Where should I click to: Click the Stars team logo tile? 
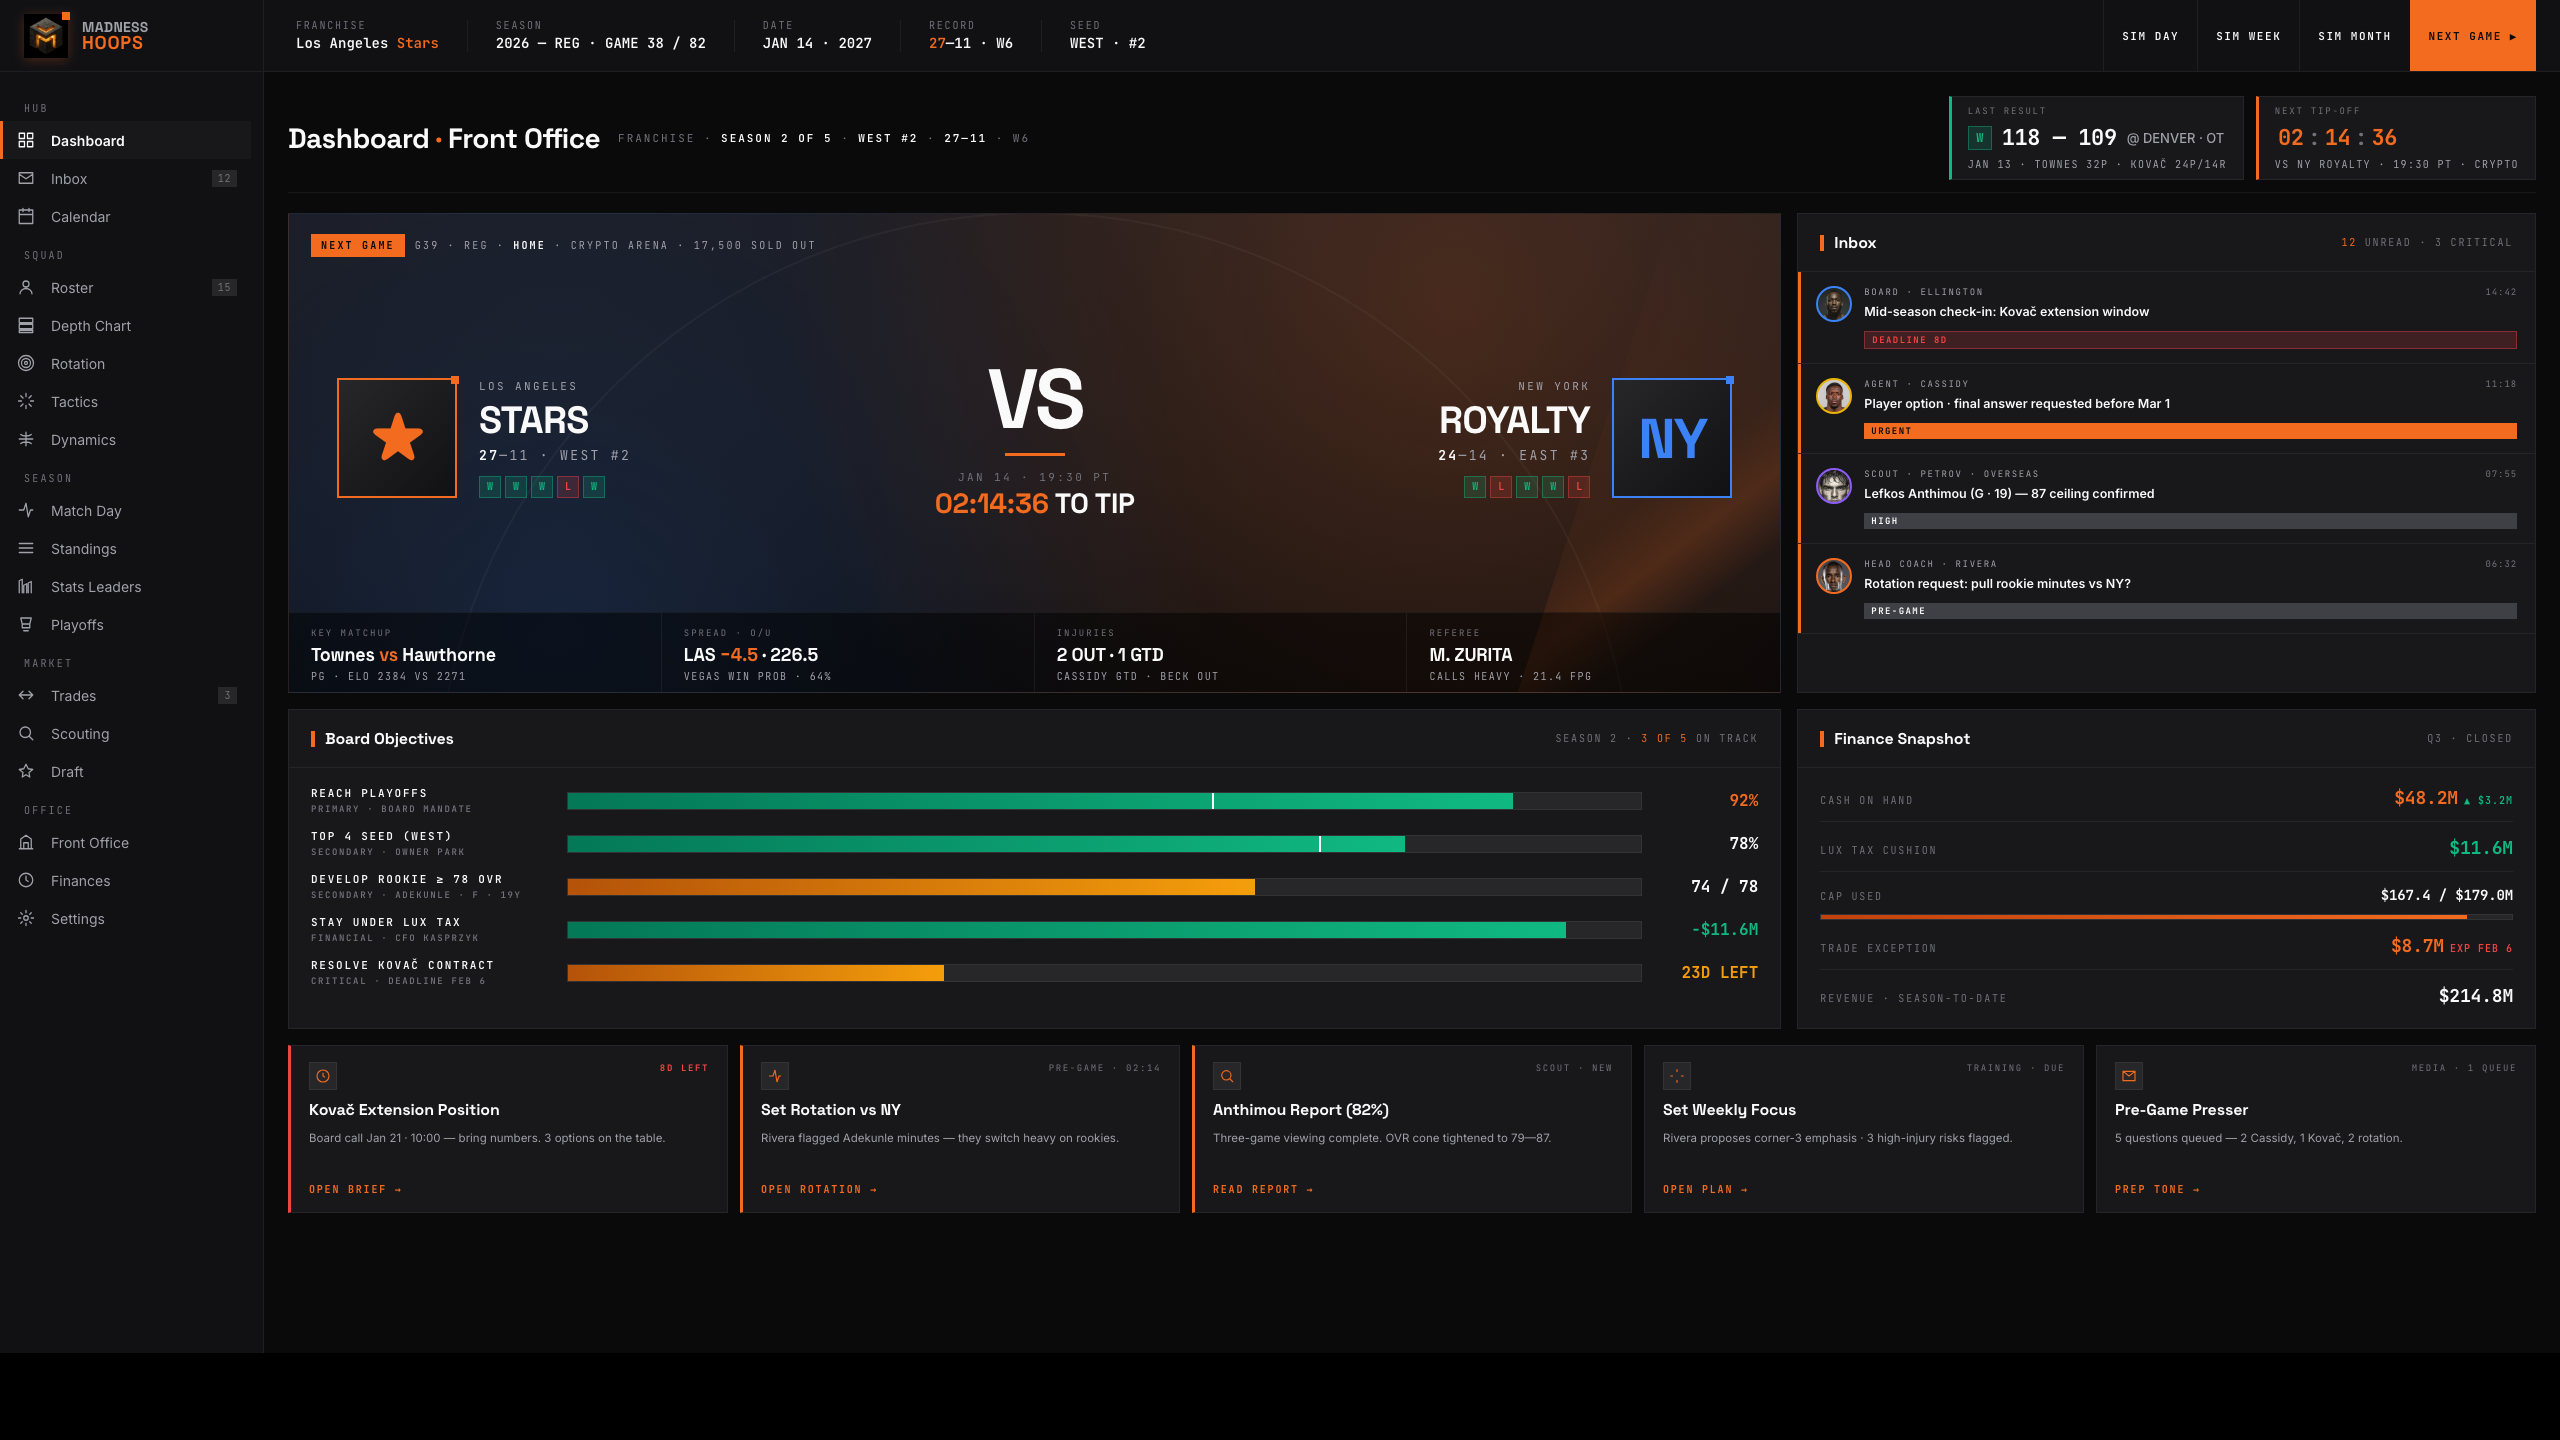(397, 437)
